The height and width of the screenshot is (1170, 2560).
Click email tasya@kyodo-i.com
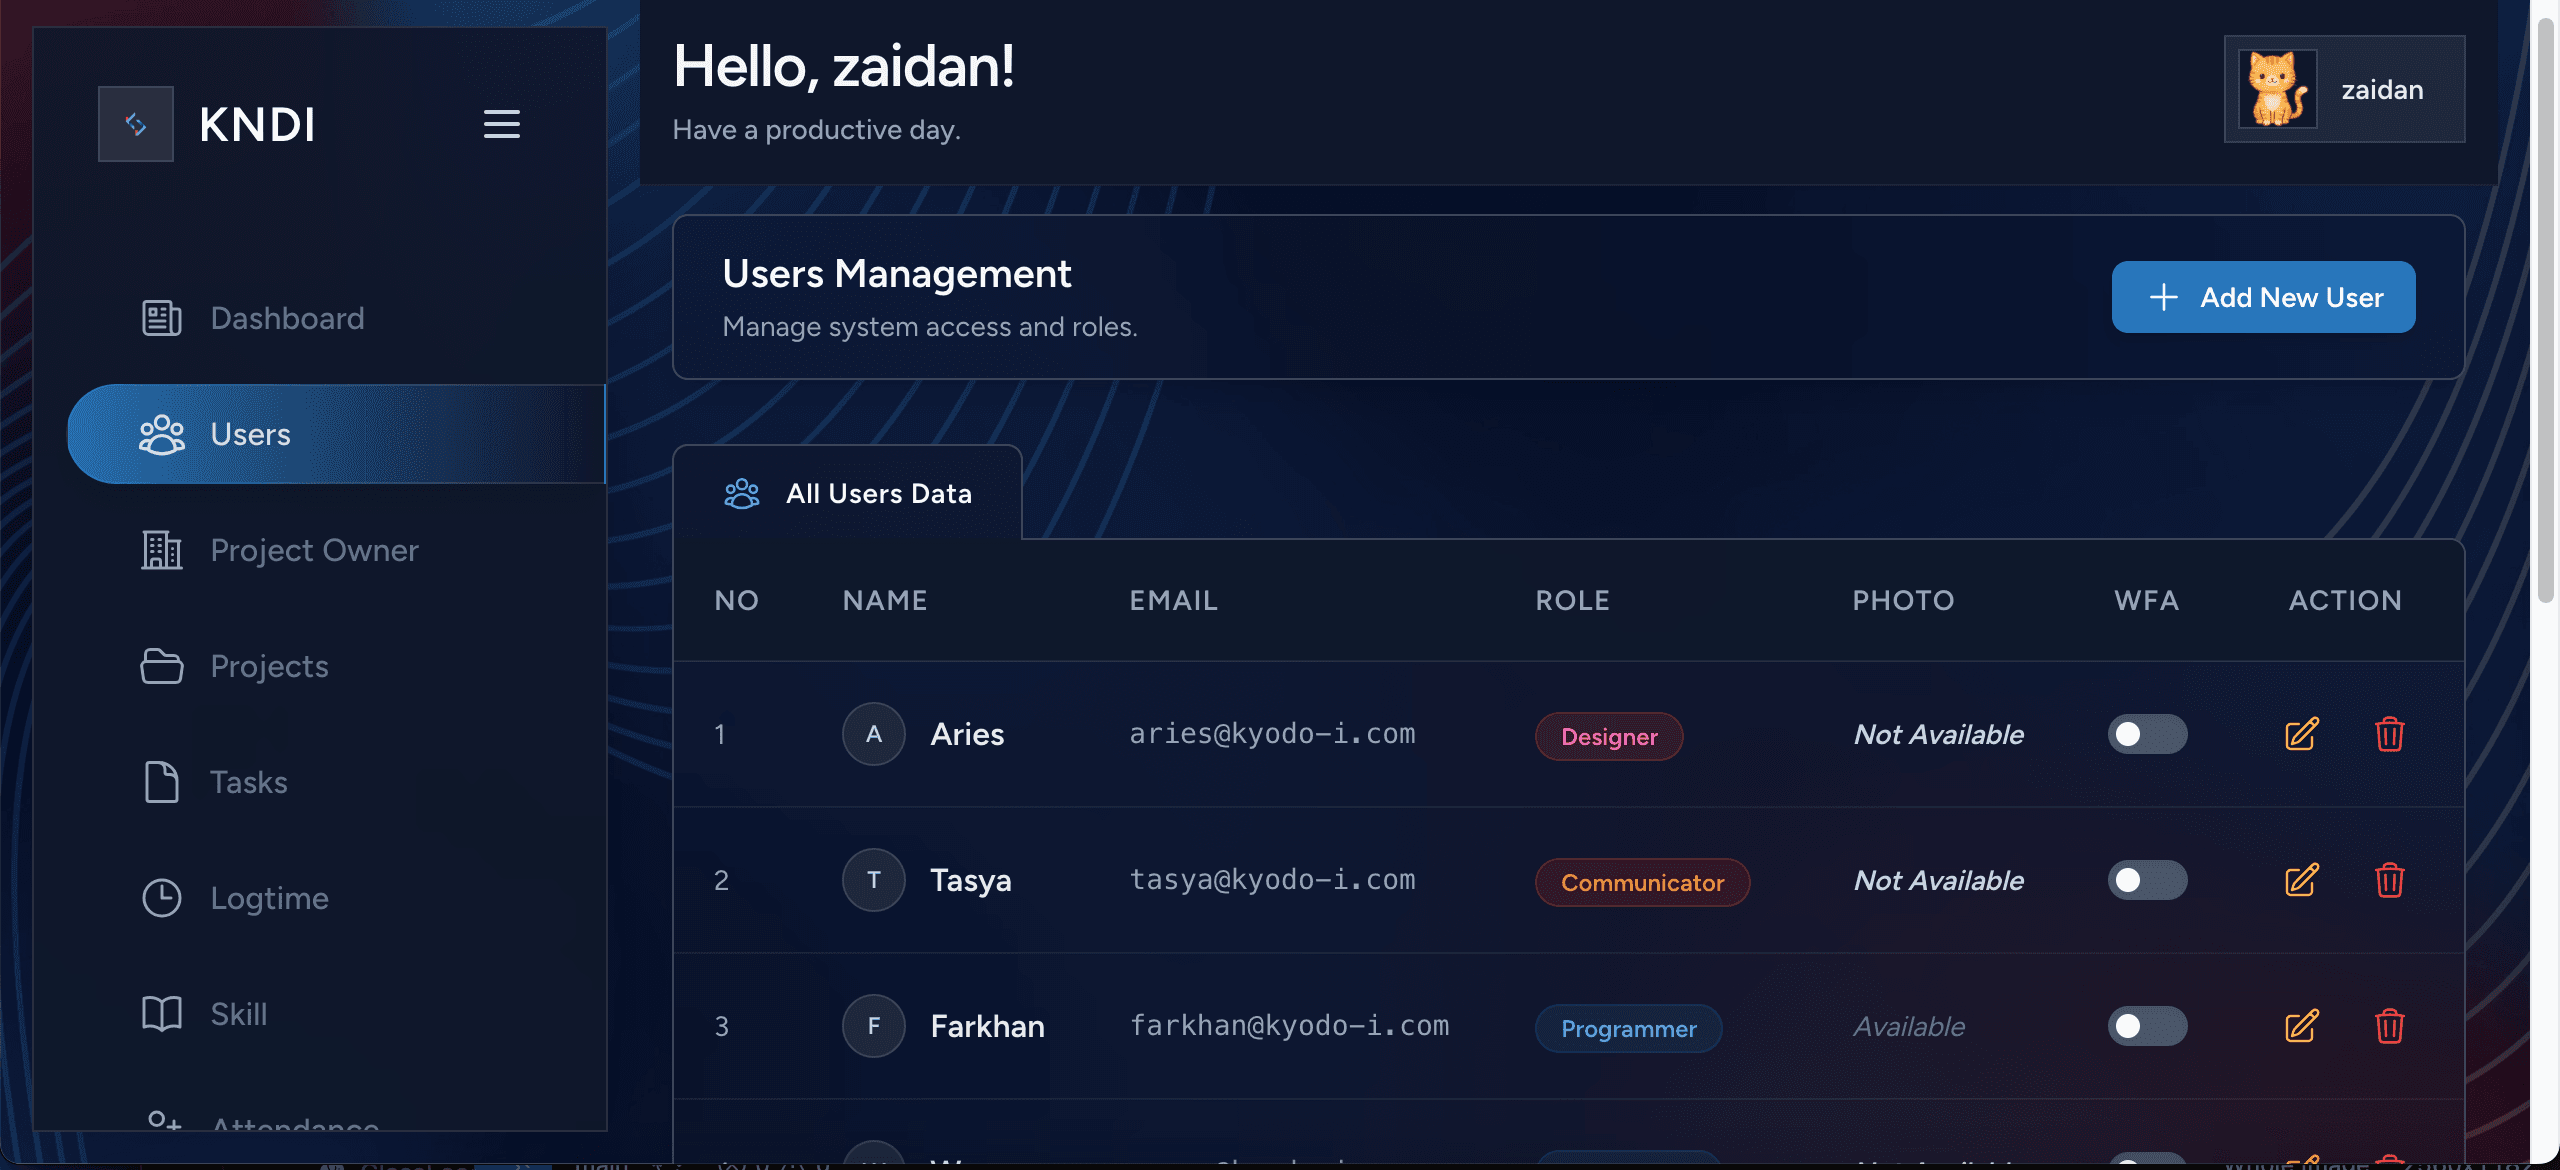[x=1272, y=880]
